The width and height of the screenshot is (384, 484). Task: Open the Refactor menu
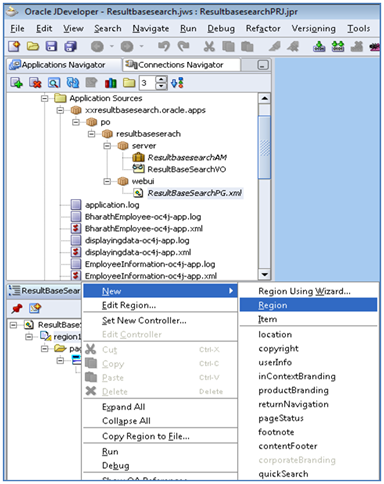coord(263,29)
